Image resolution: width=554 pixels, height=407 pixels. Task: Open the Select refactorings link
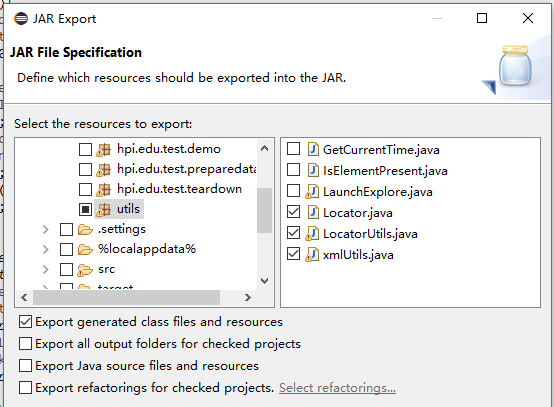(x=337, y=388)
